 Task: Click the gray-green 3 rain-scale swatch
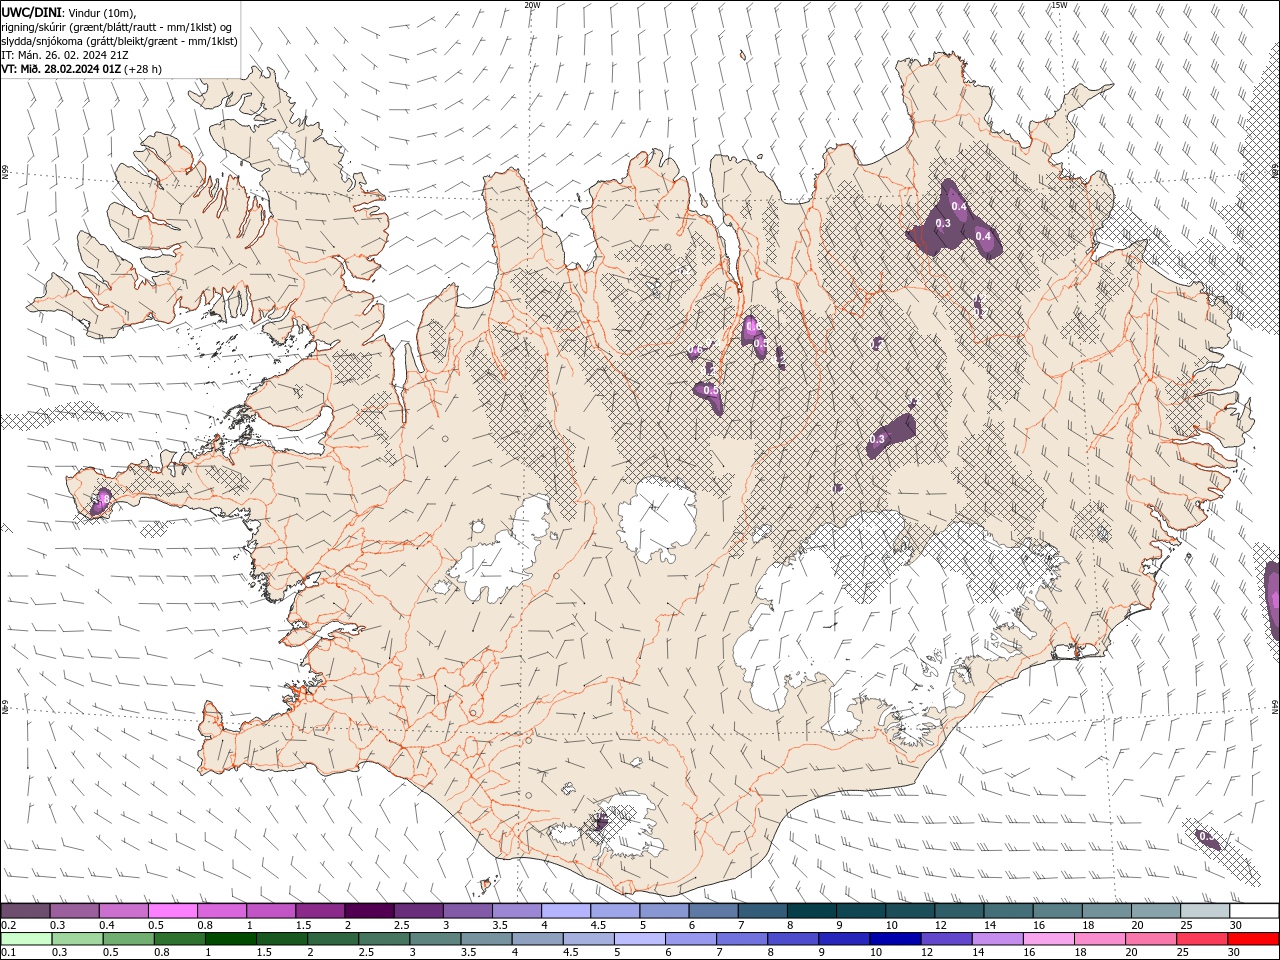pyautogui.click(x=435, y=939)
